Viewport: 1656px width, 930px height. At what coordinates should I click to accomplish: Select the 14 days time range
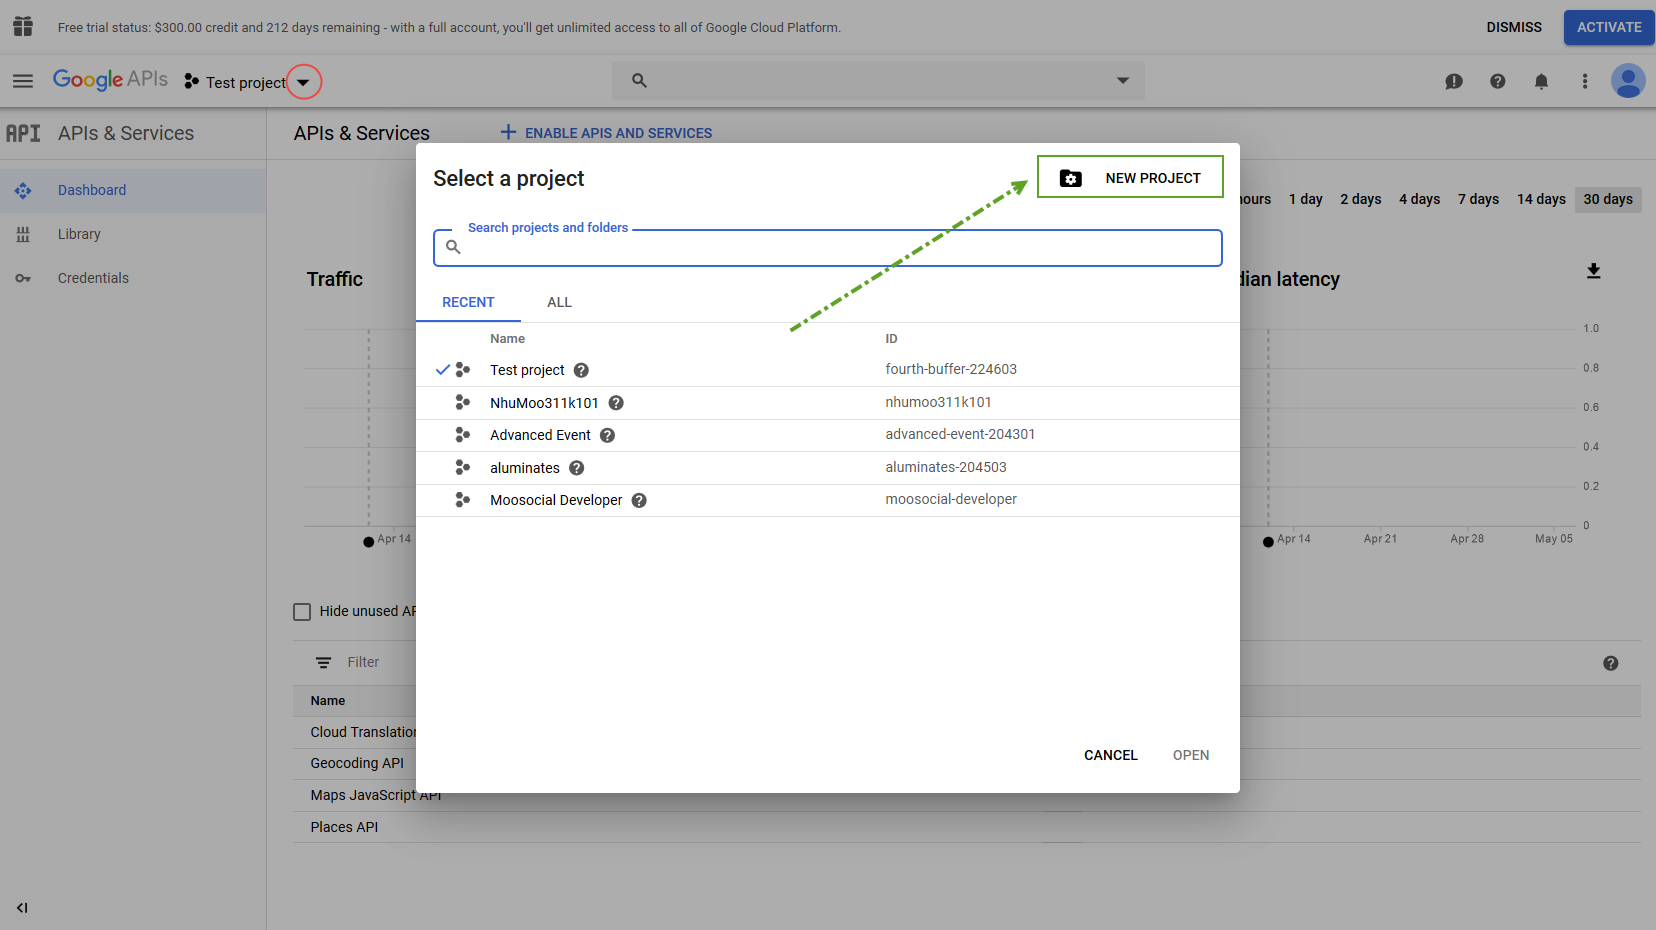[1541, 199]
